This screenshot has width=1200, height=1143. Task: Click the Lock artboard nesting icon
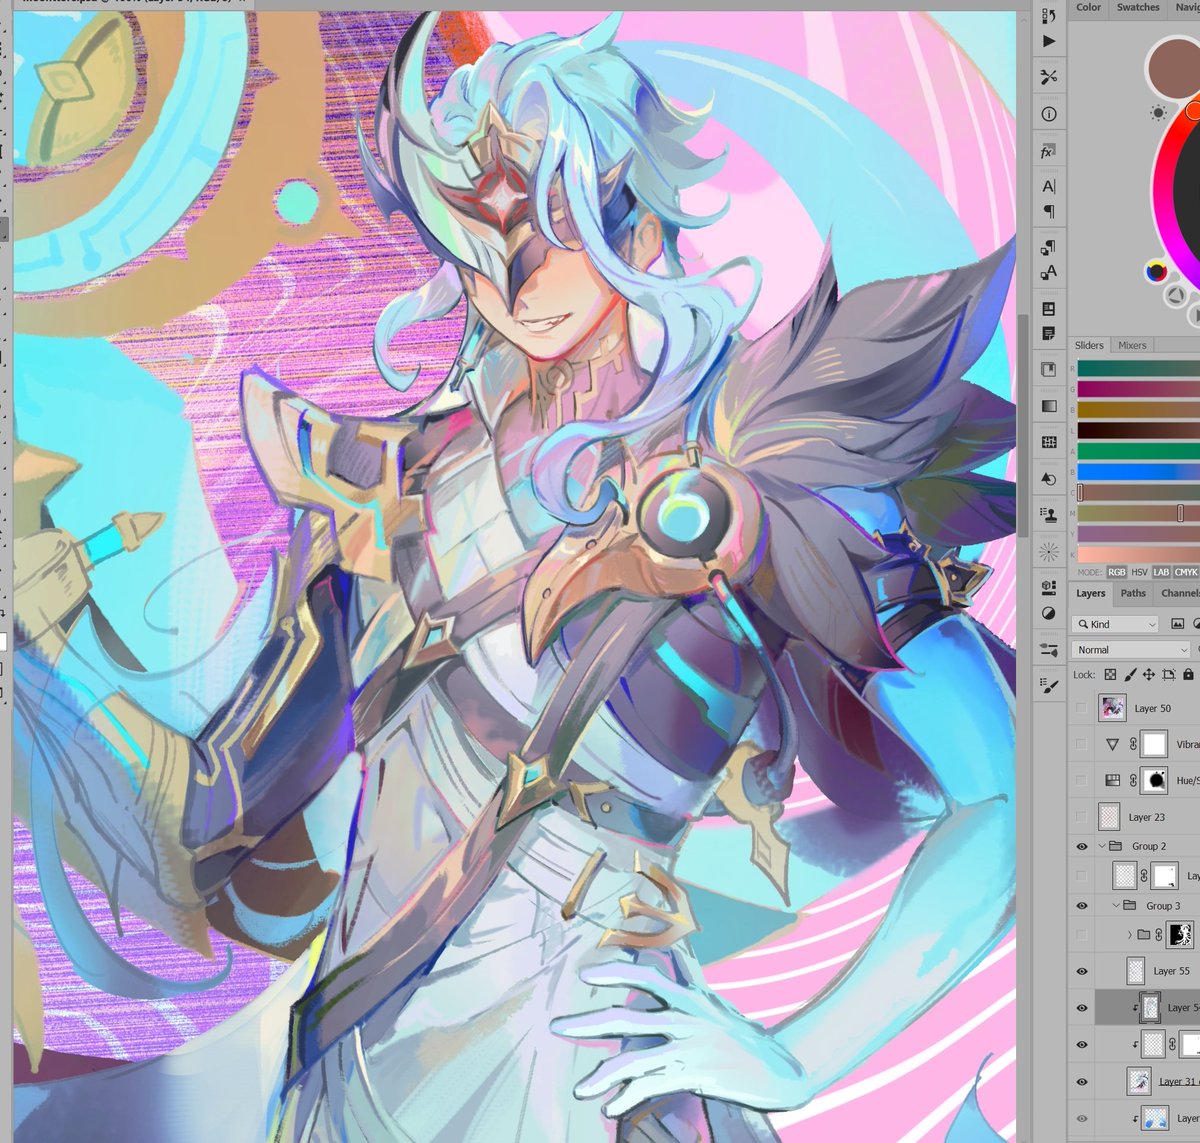click(x=1168, y=675)
